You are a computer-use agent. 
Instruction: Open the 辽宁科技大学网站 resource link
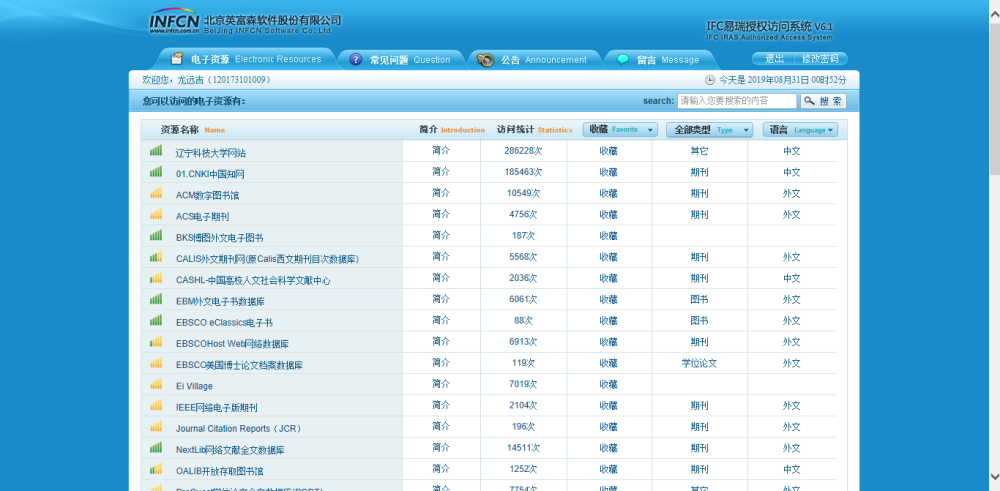(210, 153)
